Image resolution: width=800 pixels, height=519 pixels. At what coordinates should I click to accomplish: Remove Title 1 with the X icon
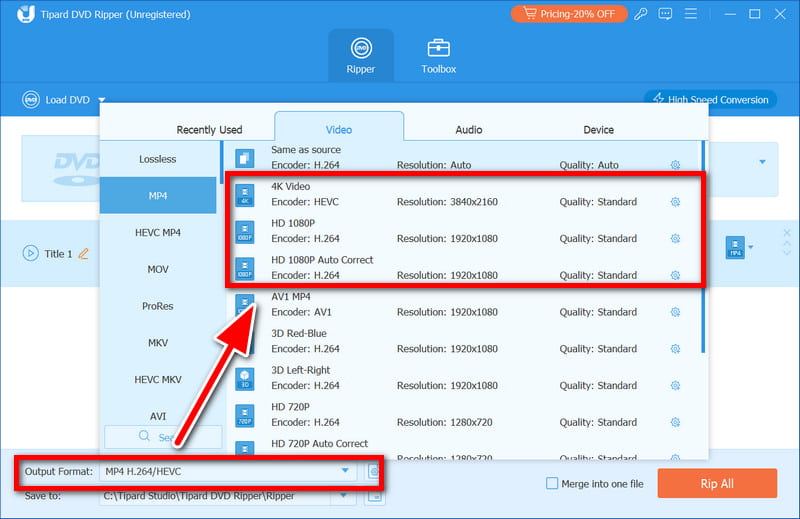click(787, 233)
